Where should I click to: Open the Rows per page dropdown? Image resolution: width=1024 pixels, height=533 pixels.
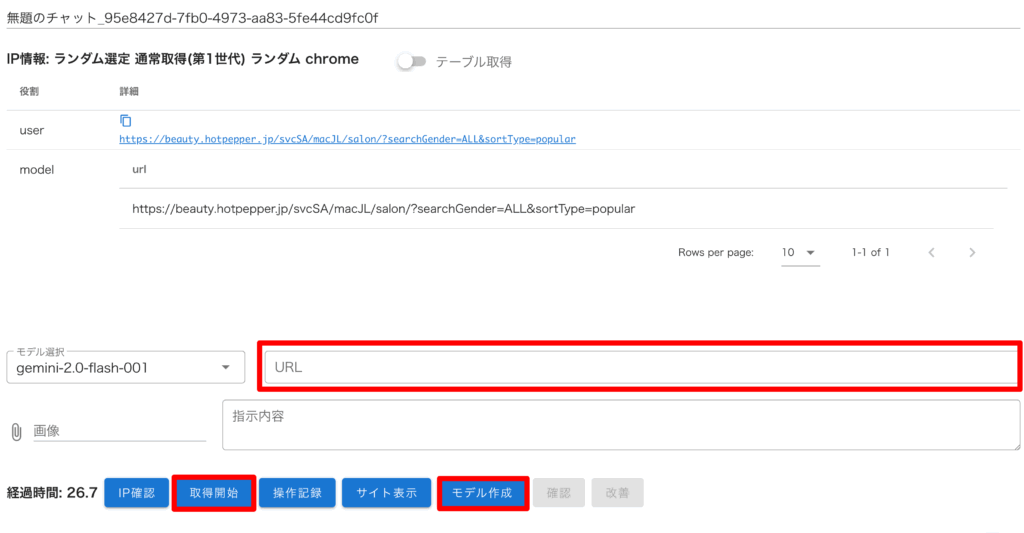(800, 253)
